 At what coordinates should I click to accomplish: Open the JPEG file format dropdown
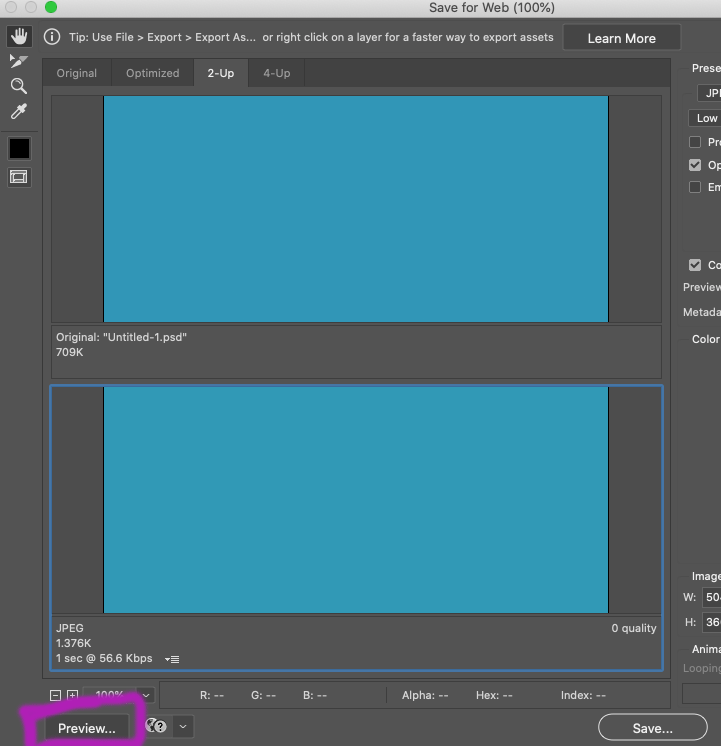coord(709,93)
